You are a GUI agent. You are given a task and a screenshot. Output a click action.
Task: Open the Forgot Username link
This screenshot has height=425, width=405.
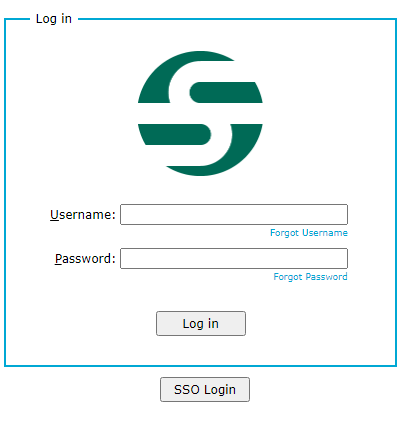[x=309, y=233]
